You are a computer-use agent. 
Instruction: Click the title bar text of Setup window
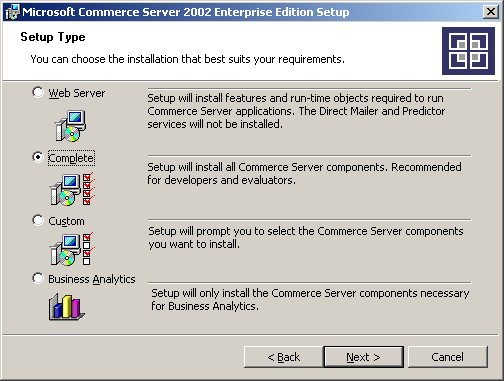click(186, 12)
